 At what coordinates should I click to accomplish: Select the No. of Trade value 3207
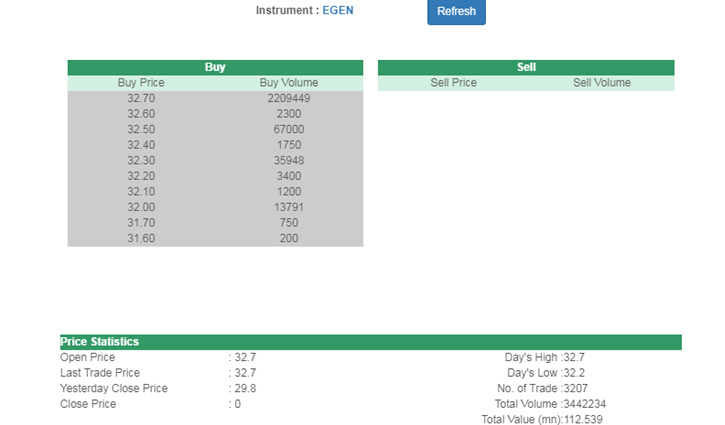click(575, 388)
